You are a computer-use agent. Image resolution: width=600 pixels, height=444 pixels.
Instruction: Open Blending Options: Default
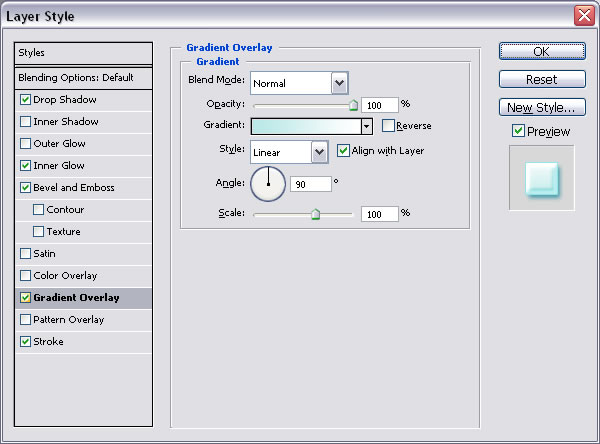click(83, 78)
